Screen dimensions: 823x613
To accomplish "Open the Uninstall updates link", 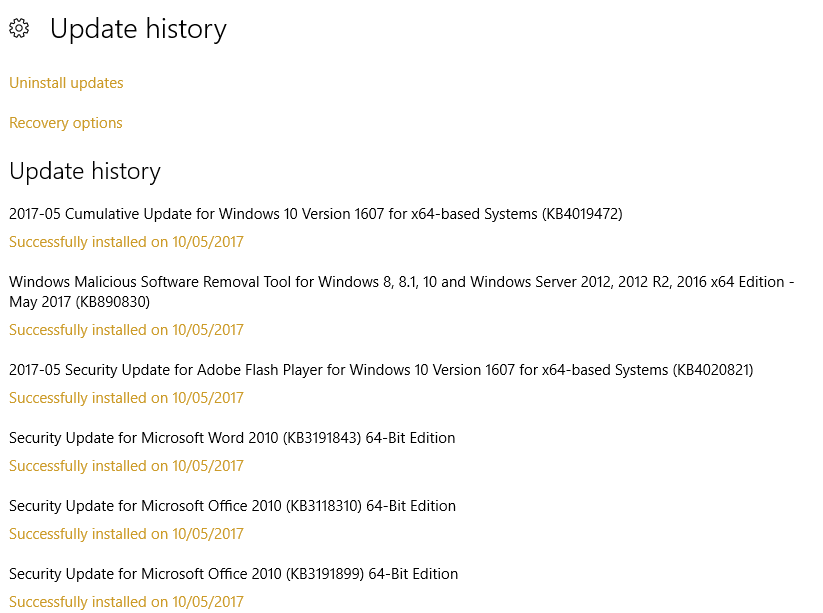I will coord(66,83).
